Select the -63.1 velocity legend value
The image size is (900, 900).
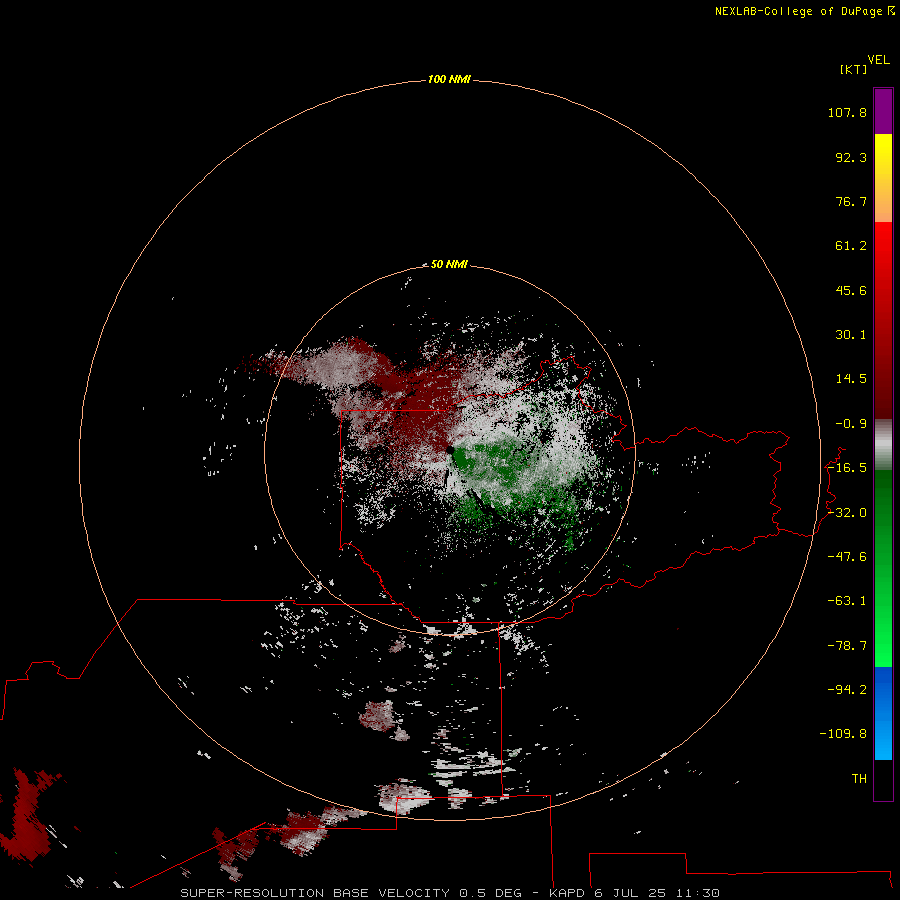(x=847, y=601)
